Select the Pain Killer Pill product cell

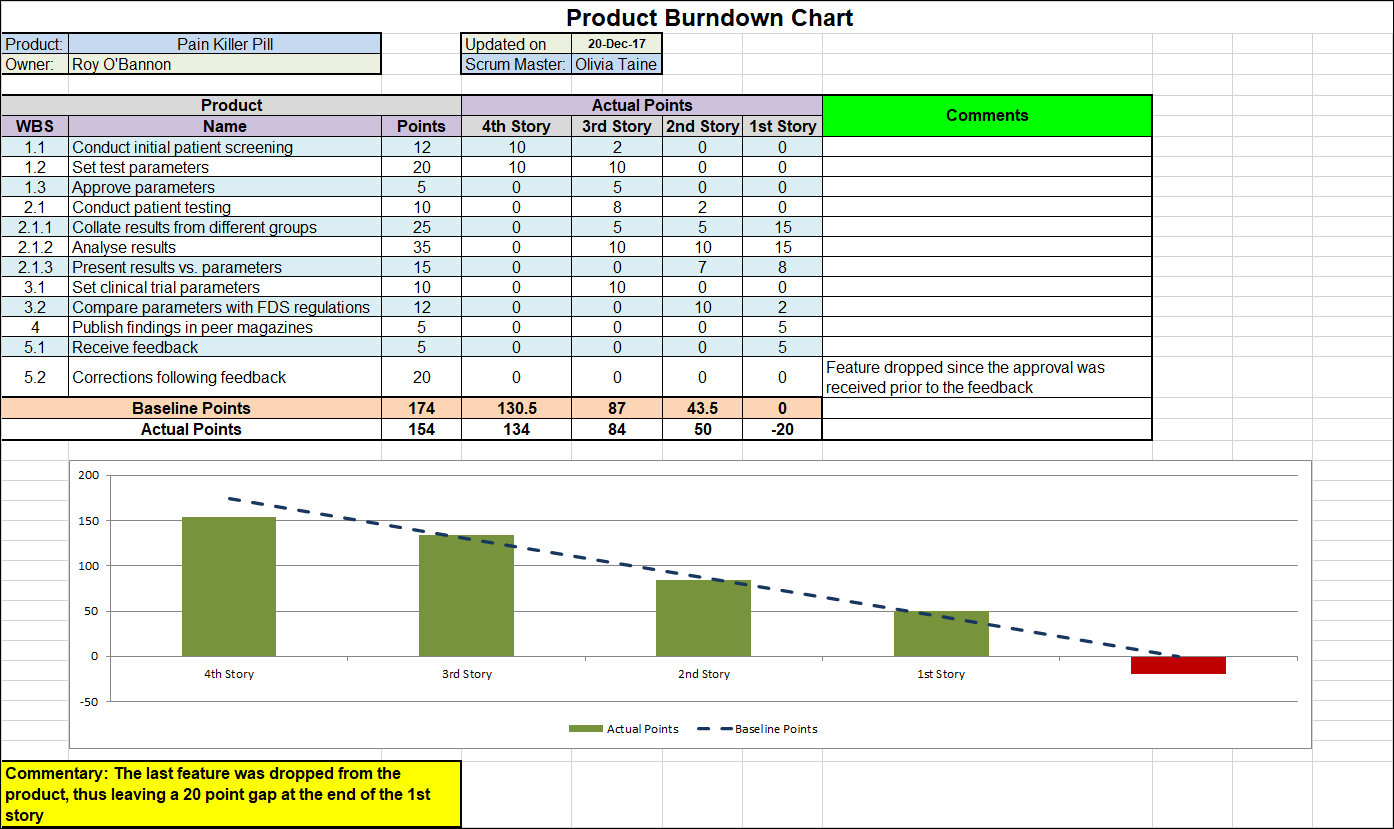coord(225,44)
